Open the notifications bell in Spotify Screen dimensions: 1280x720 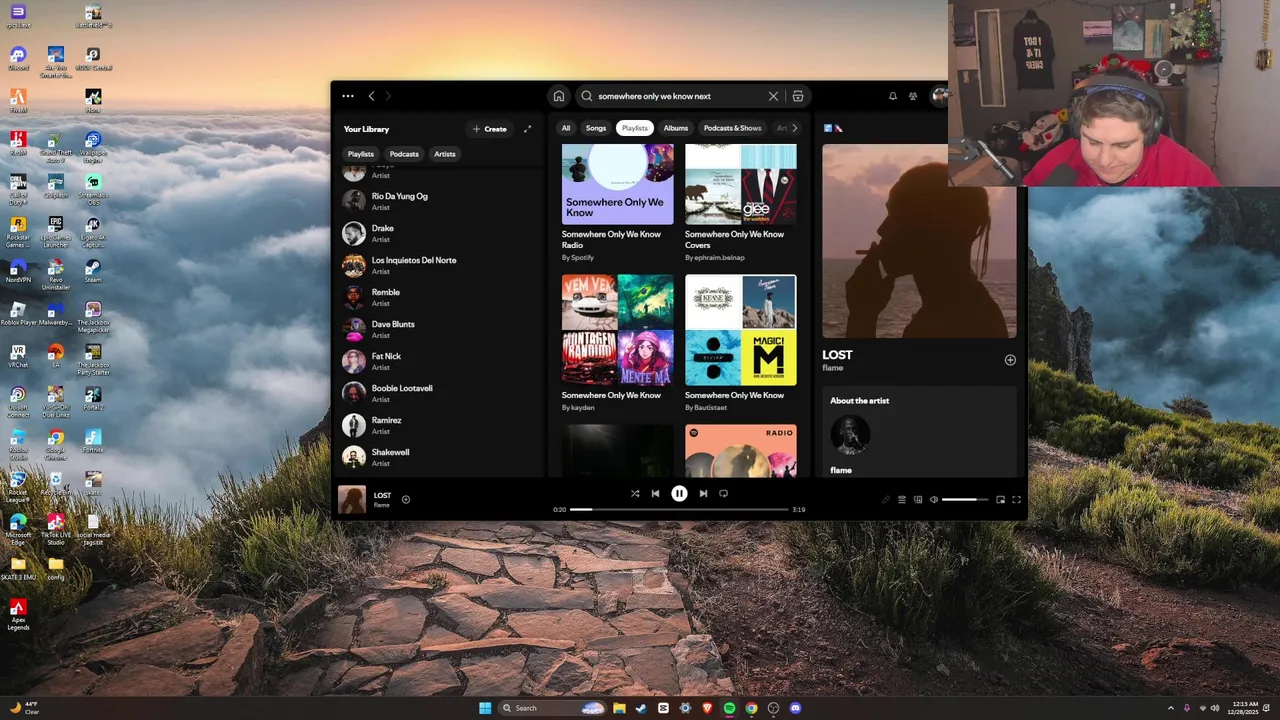point(893,96)
